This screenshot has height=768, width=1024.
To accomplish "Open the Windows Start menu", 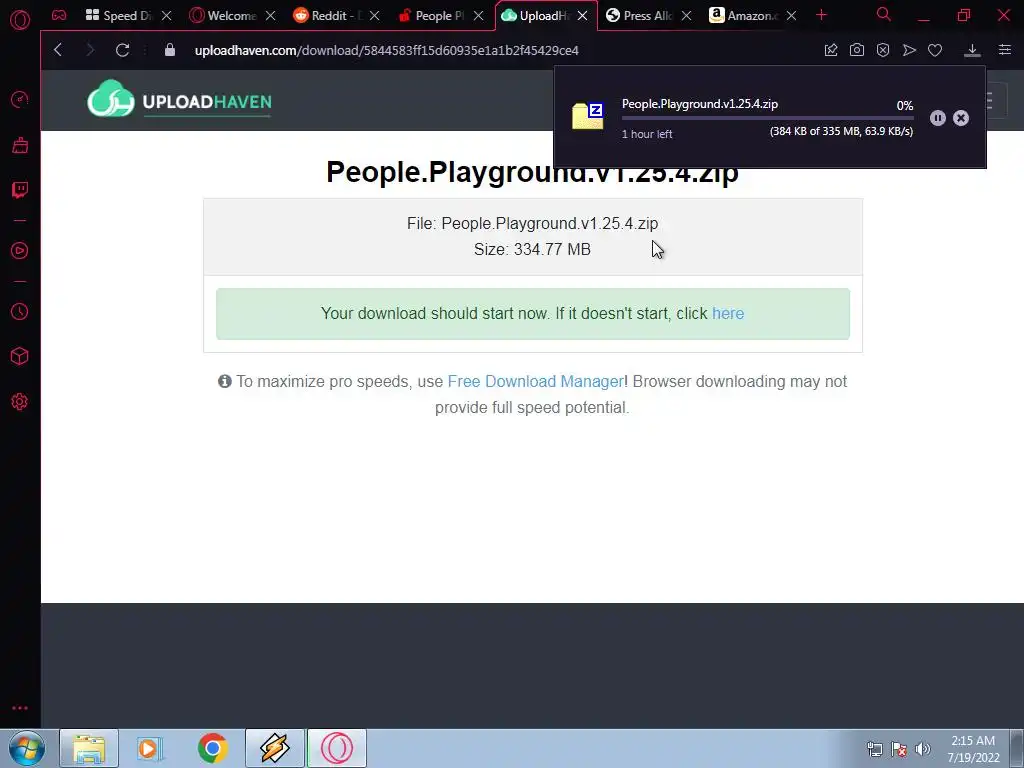I will click(x=26, y=748).
